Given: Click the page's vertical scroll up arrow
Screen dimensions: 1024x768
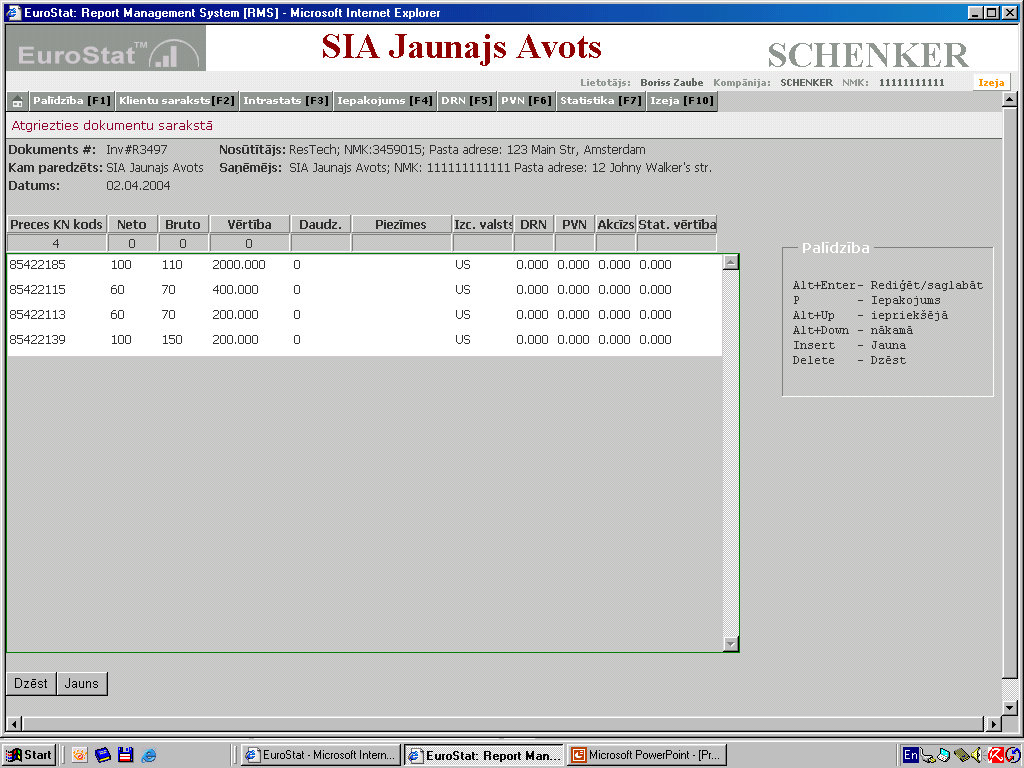Looking at the screenshot, I should coord(1010,100).
